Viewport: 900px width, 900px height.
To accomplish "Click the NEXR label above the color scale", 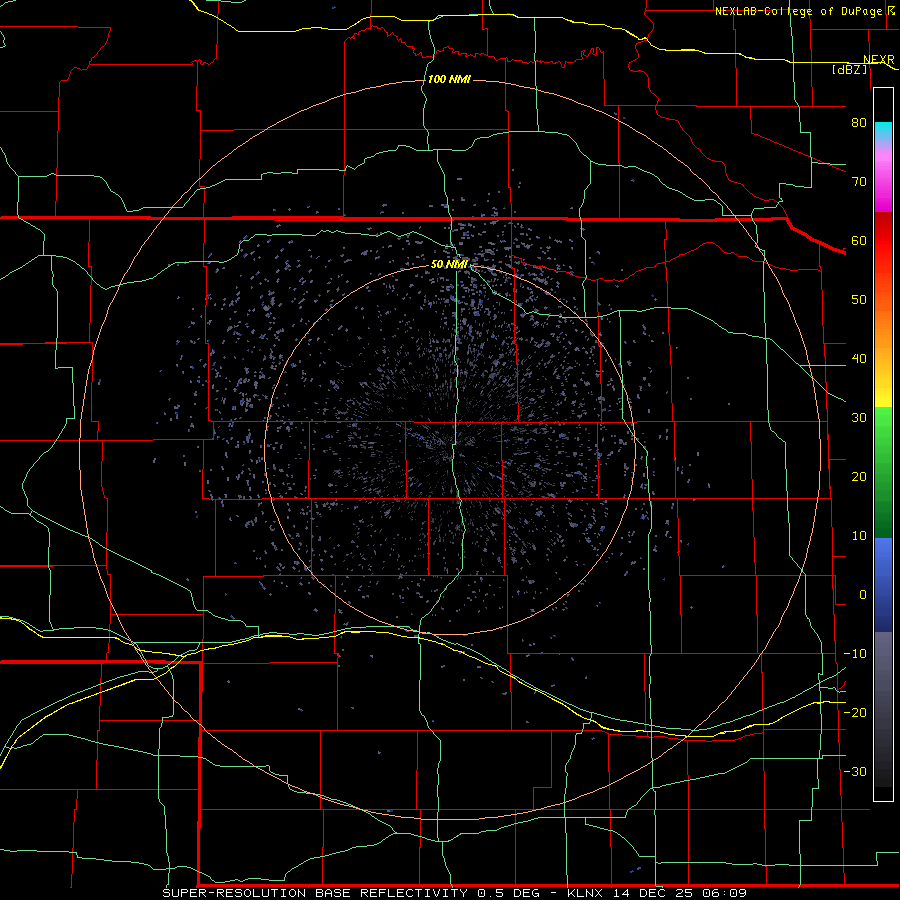I will click(x=879, y=59).
